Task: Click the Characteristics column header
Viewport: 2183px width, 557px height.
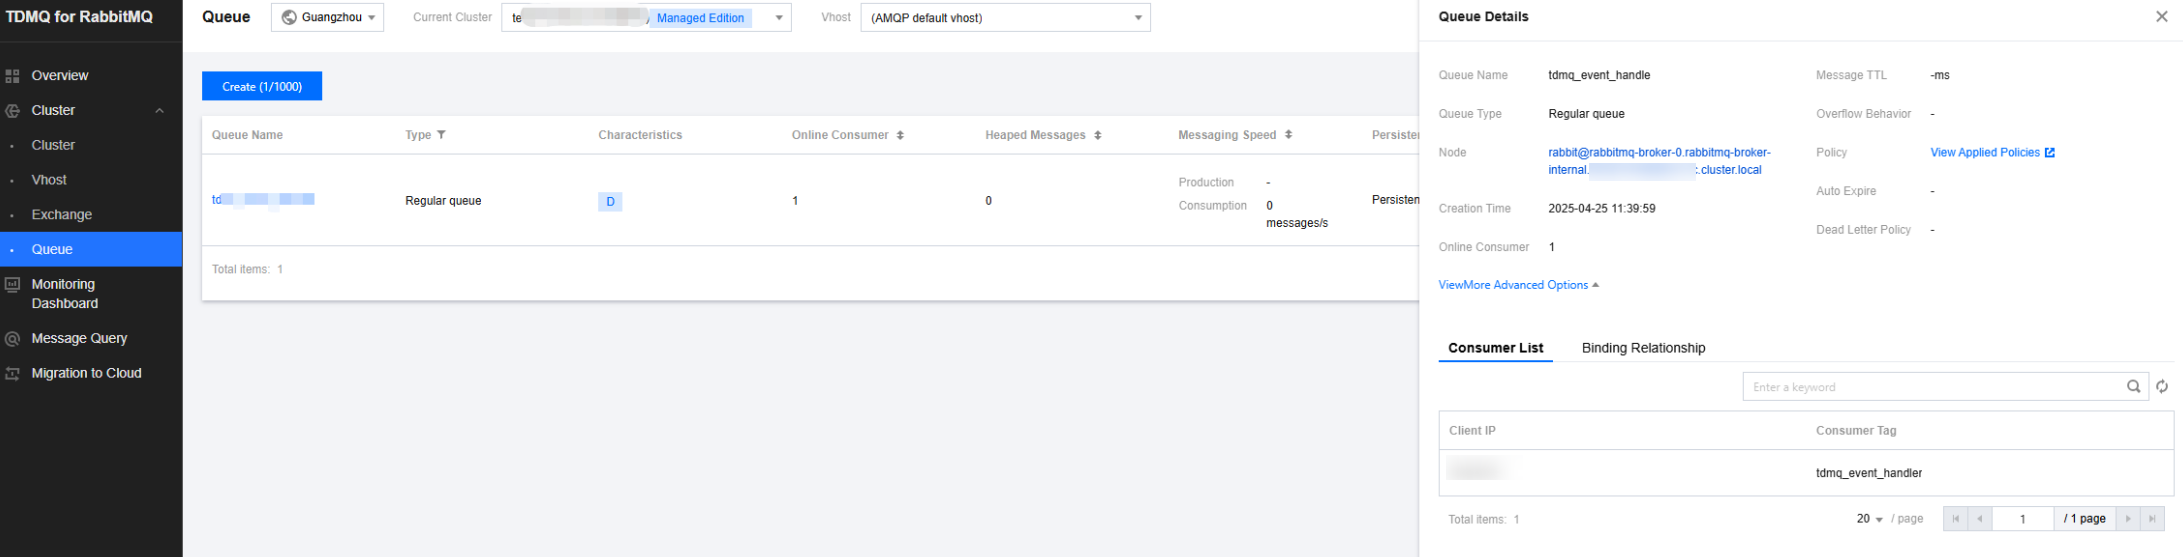Action: pyautogui.click(x=640, y=135)
